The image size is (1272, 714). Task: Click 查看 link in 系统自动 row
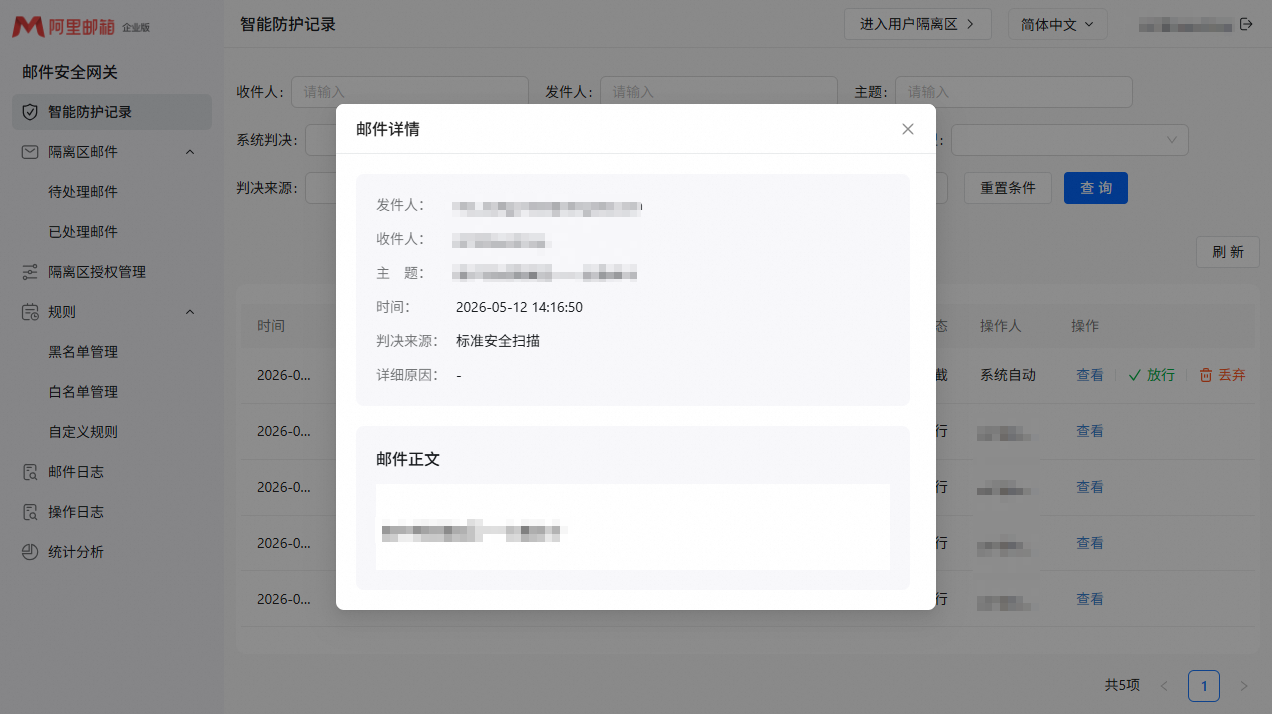[x=1090, y=375]
